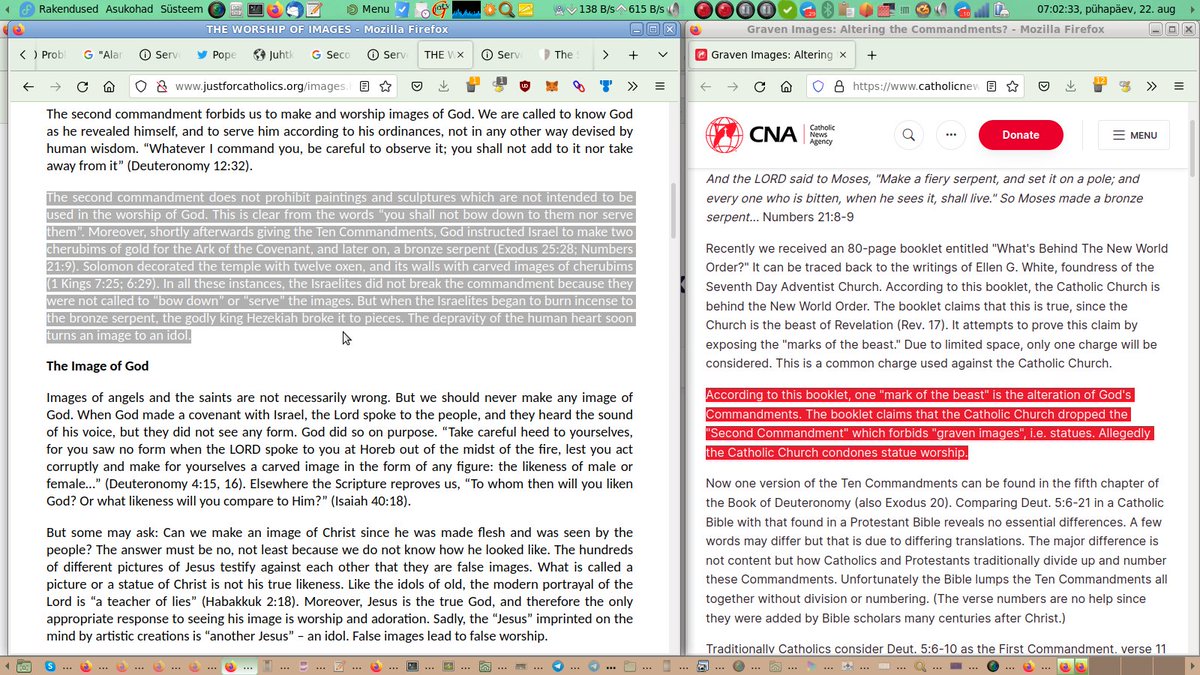Bookmark the justforcatholics.org page with star
The height and width of the screenshot is (675, 1200).
pyautogui.click(x=385, y=86)
